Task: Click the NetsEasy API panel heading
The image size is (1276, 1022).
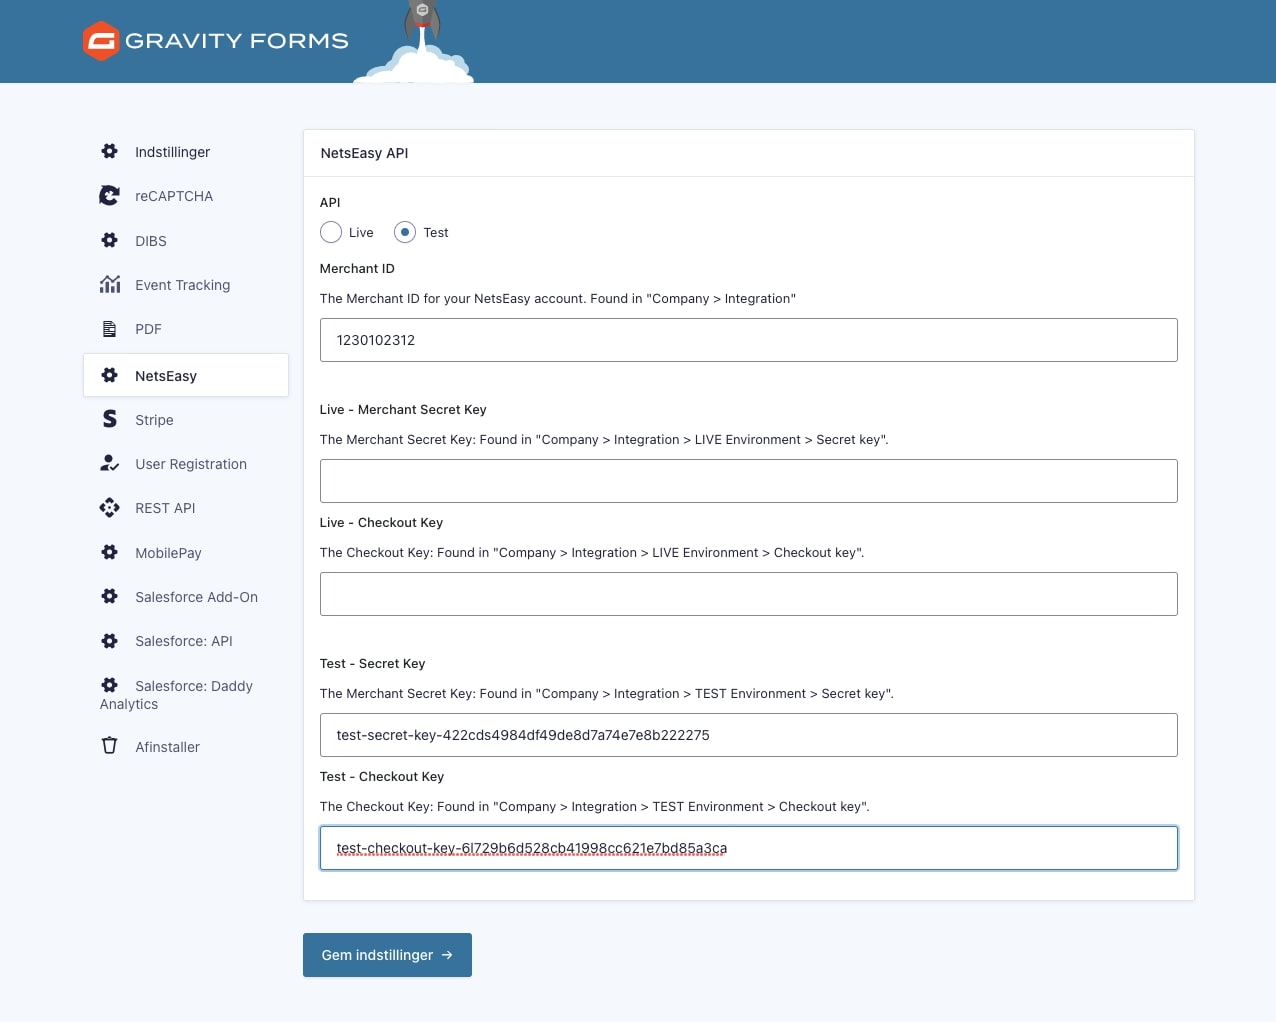Action: (x=364, y=153)
